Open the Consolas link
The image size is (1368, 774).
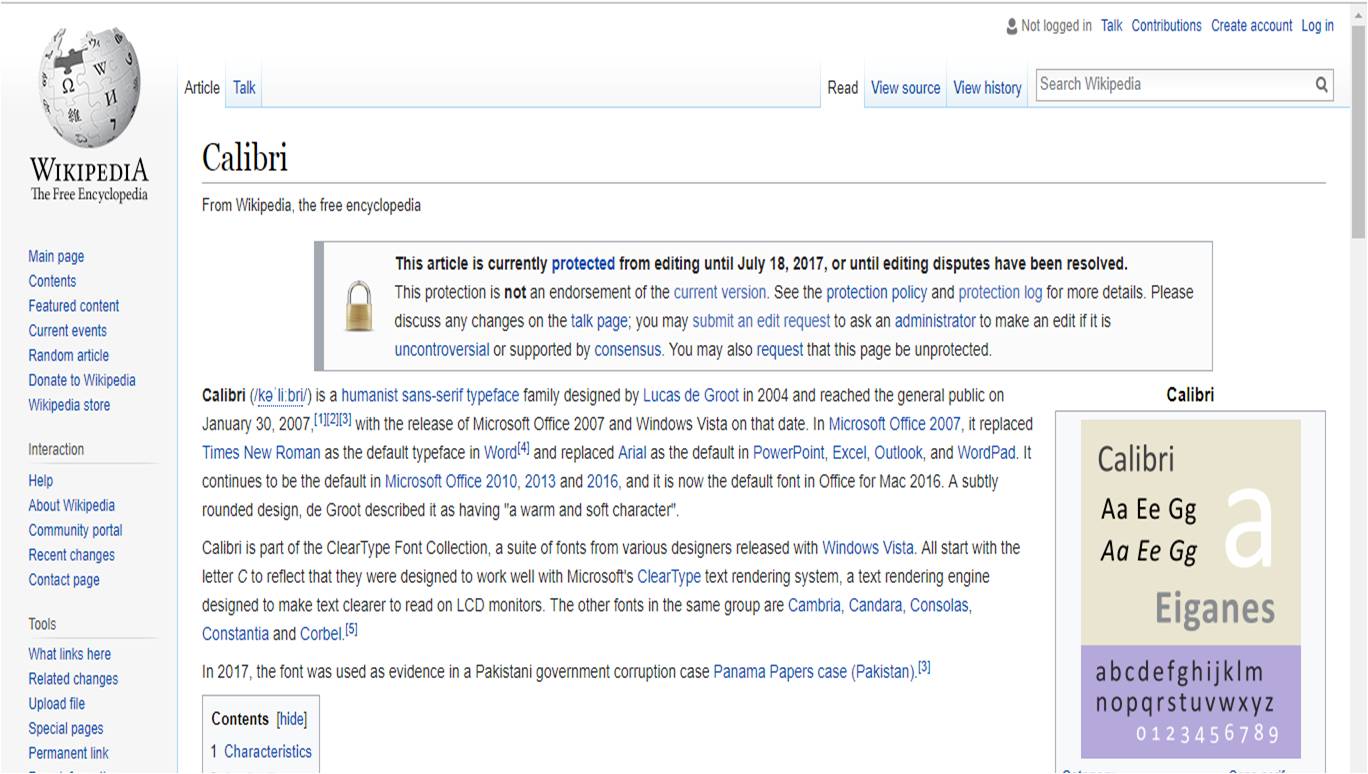click(939, 605)
